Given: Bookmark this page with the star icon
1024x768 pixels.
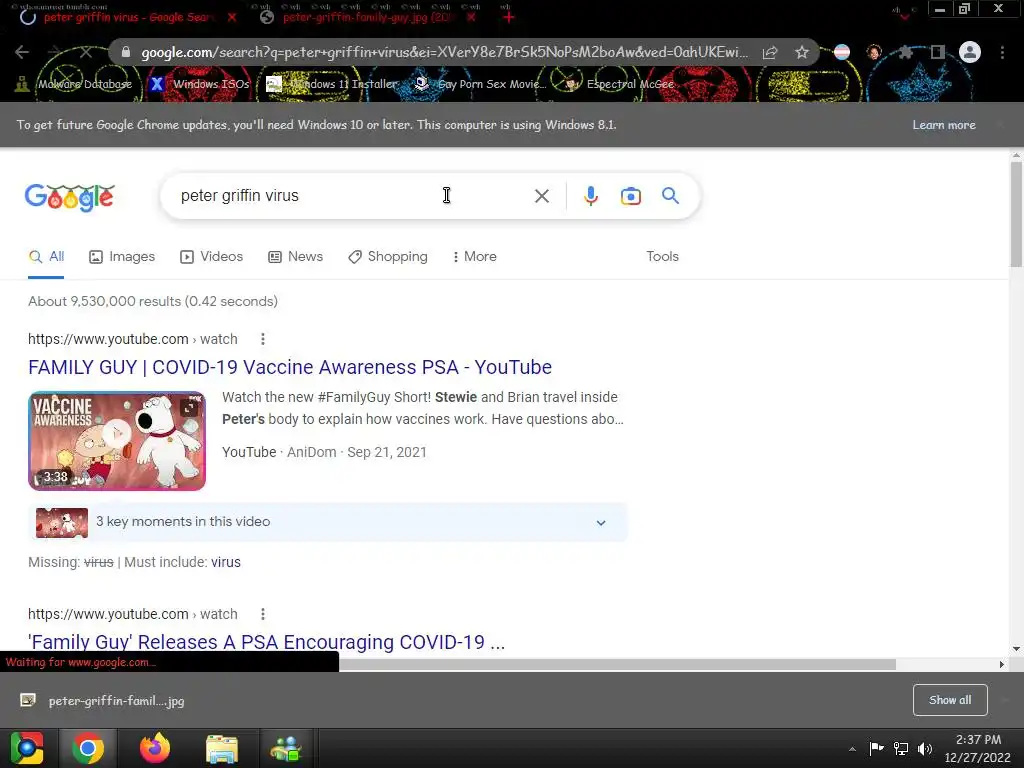Looking at the screenshot, I should point(802,52).
